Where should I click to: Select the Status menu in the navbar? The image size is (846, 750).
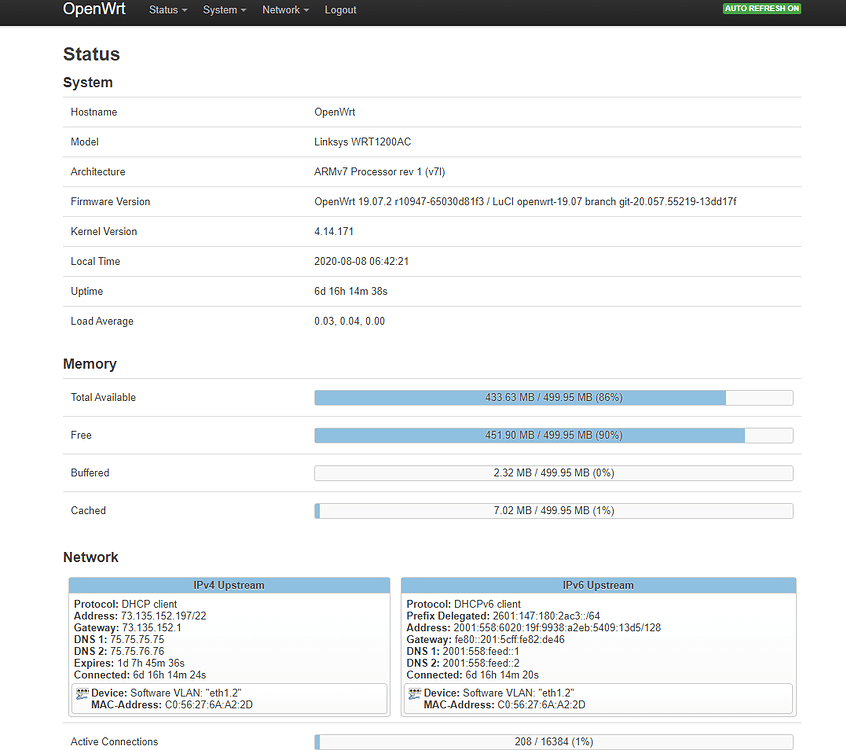[167, 10]
